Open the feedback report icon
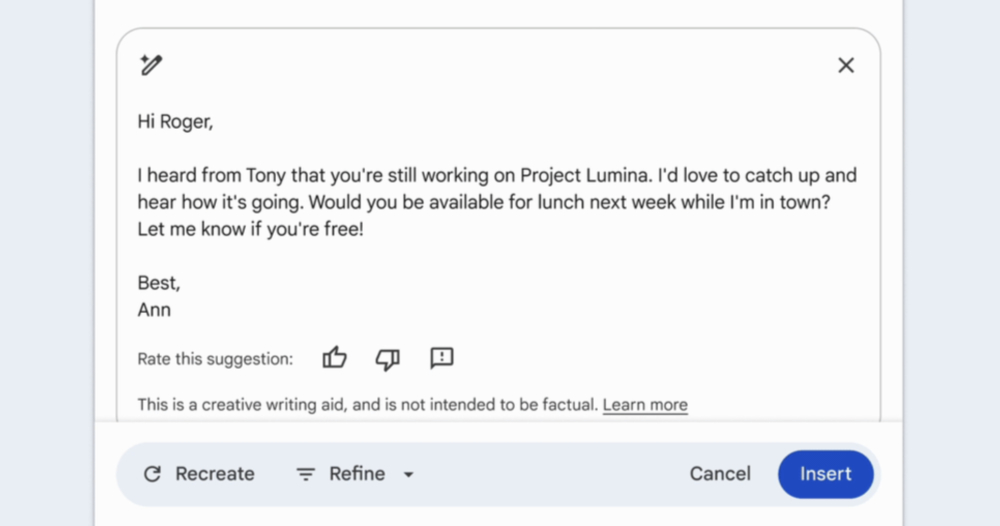This screenshot has height=526, width=1000. coord(441,358)
